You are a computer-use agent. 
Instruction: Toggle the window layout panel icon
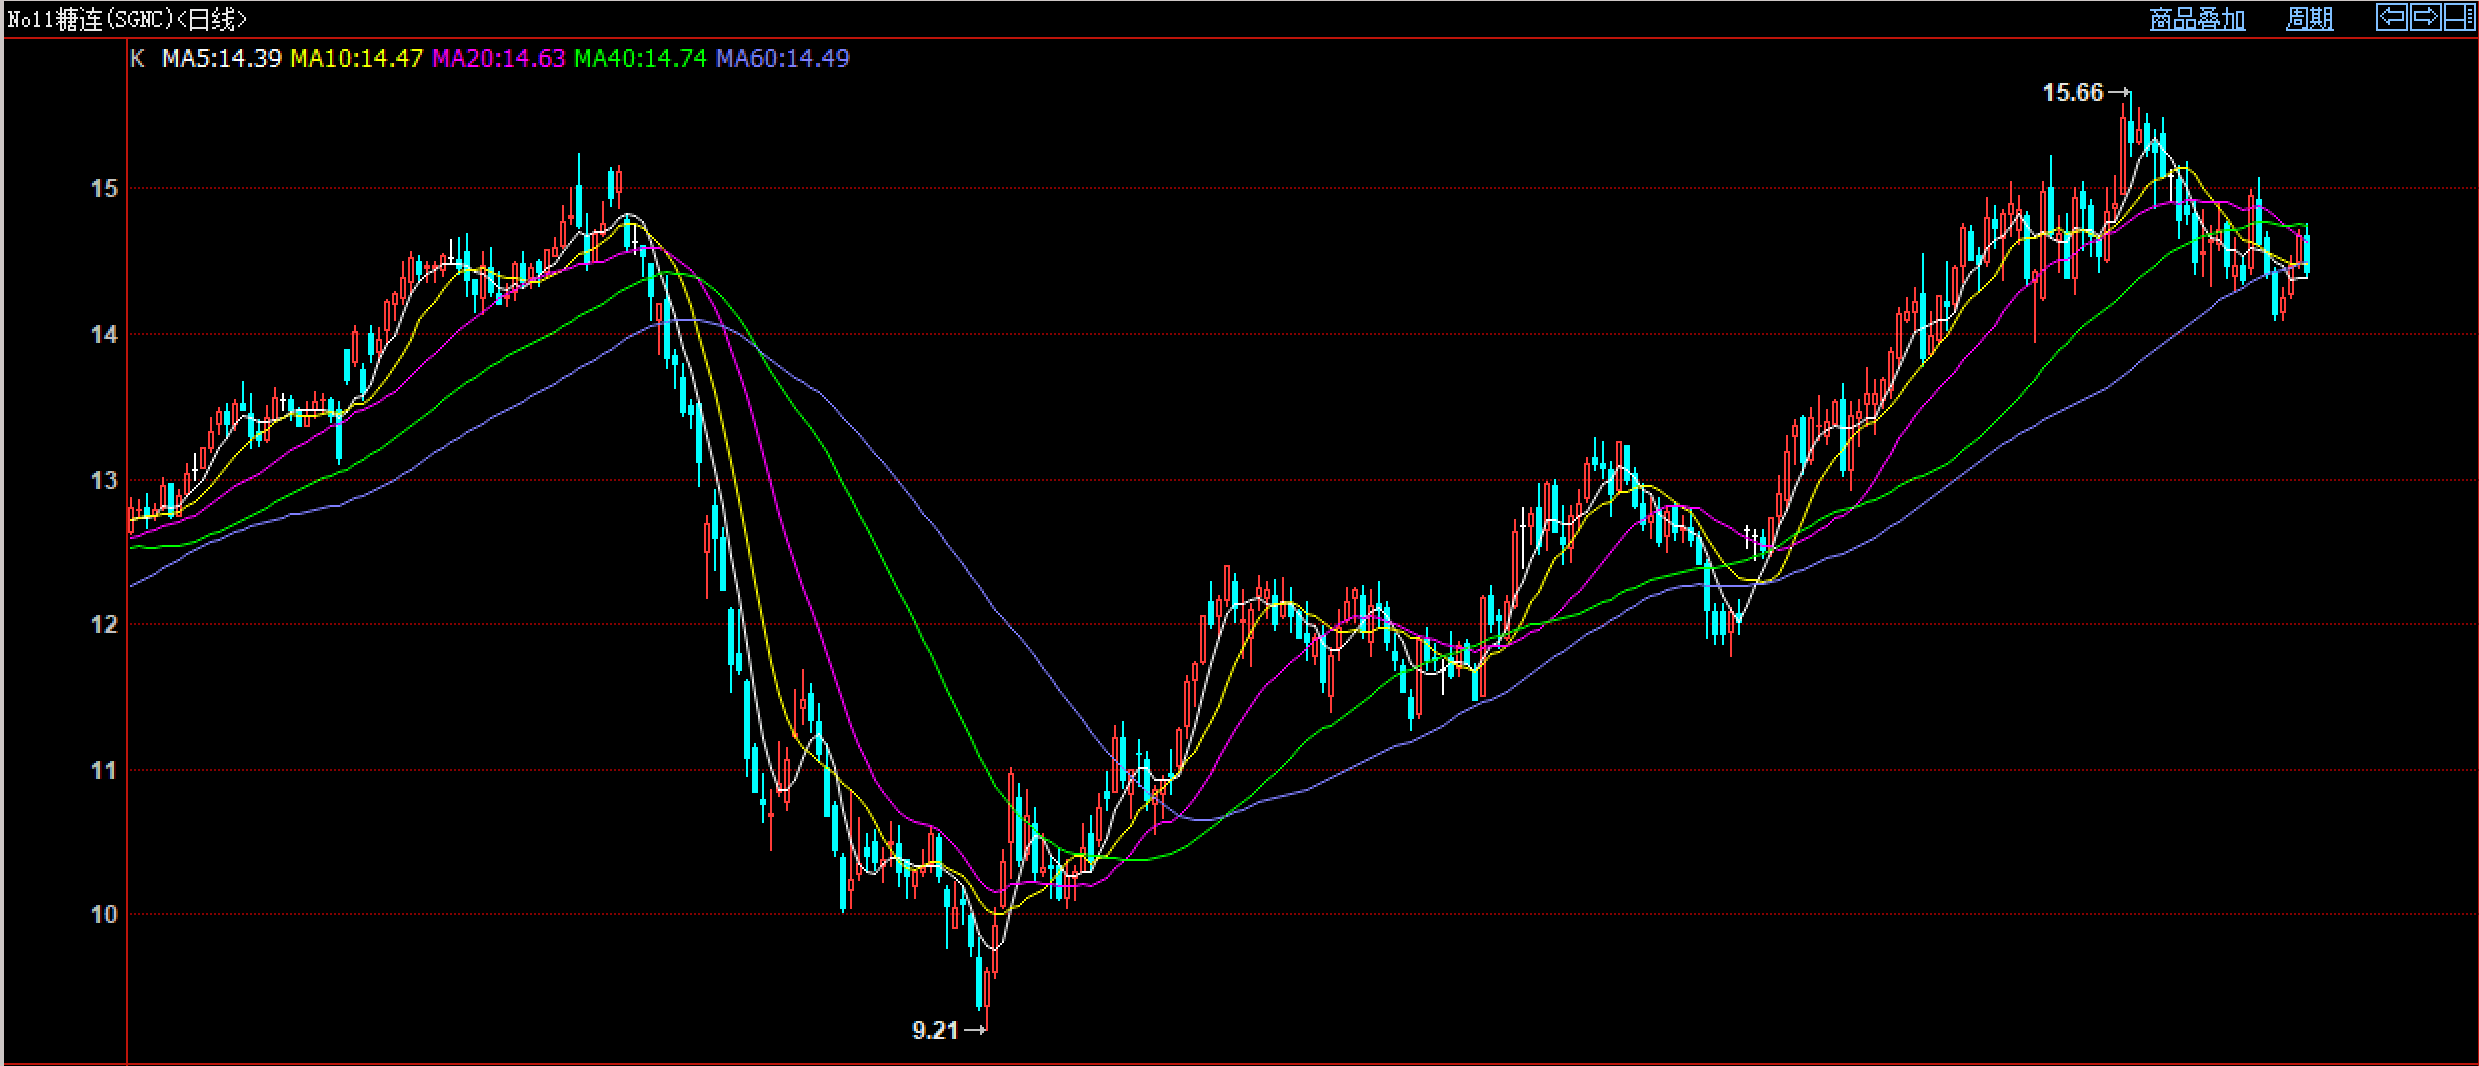(x=2458, y=17)
